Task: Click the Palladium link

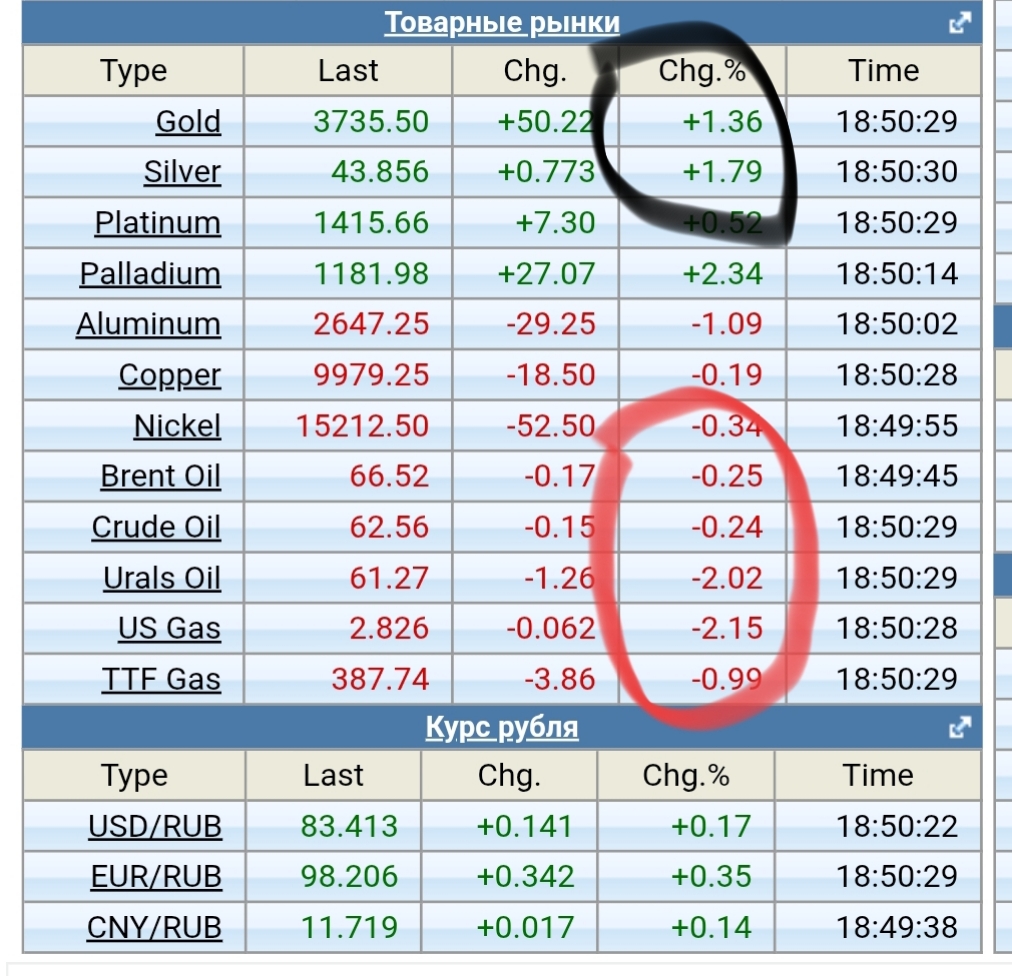Action: [150, 274]
